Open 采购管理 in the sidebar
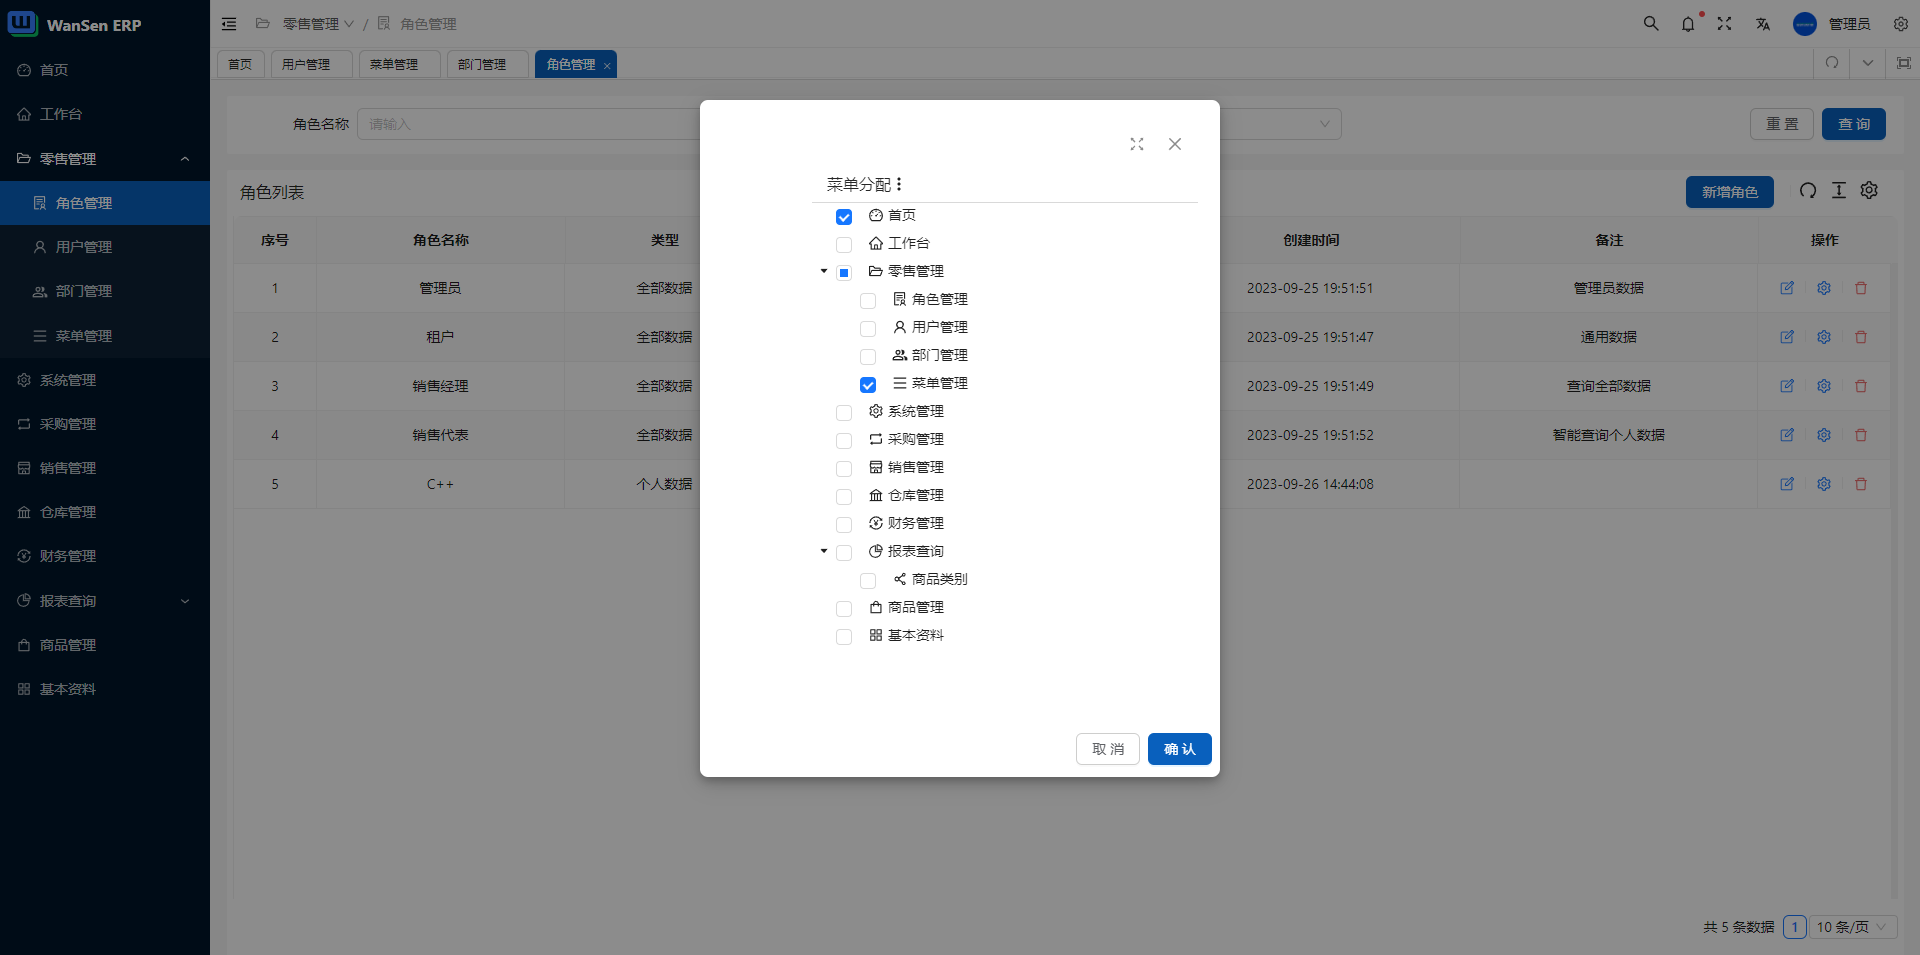 (68, 424)
